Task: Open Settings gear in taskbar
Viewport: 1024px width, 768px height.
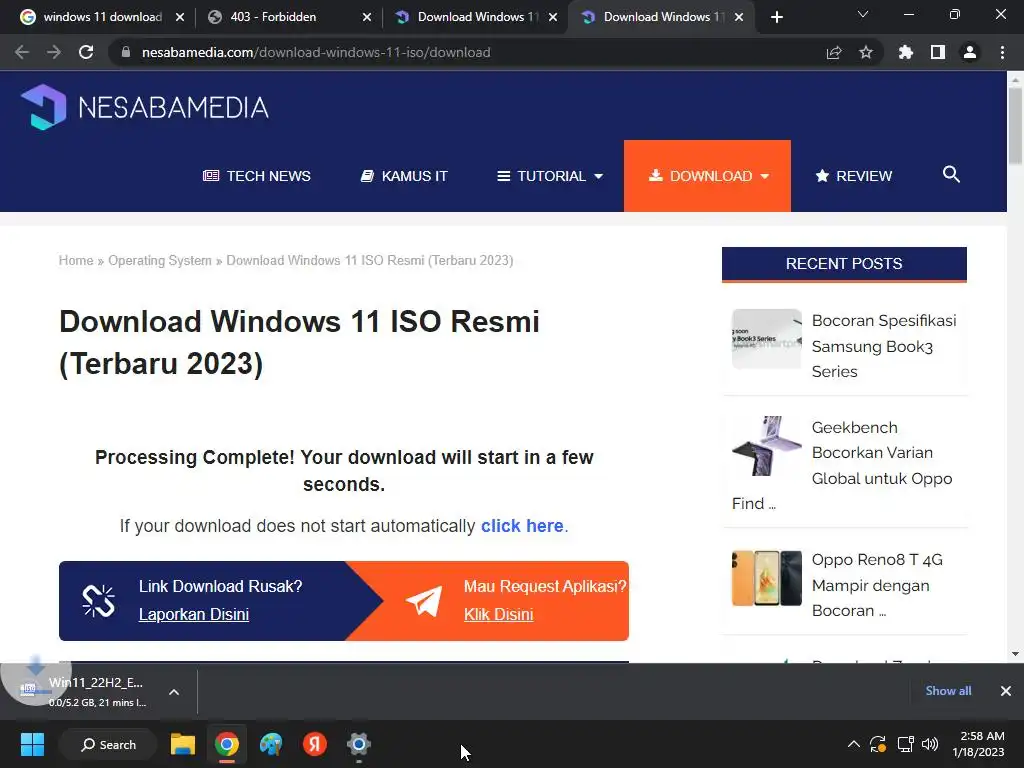Action: [x=359, y=744]
